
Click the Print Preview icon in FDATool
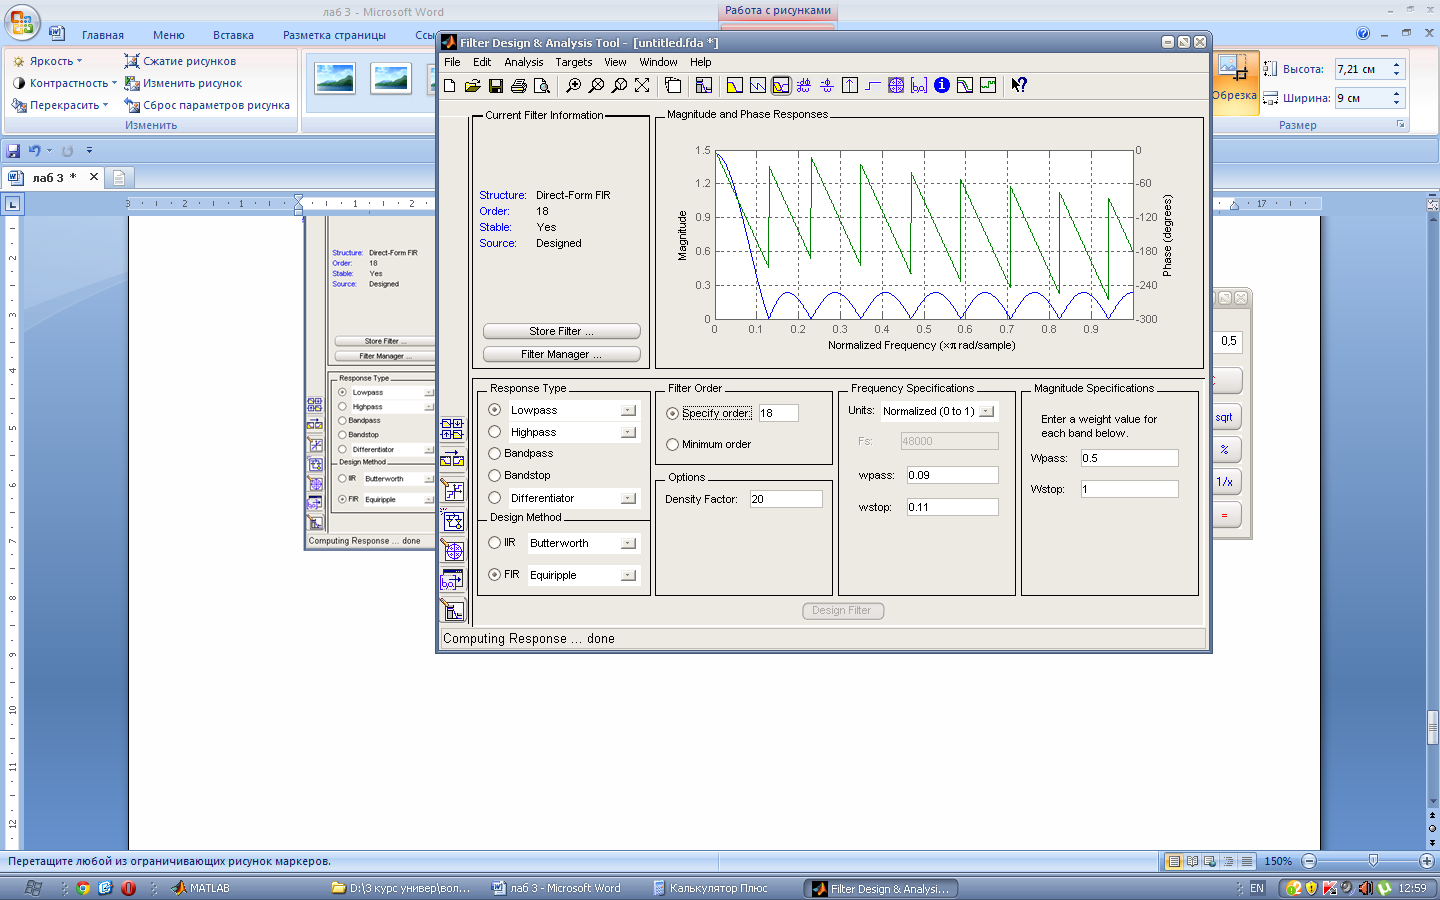[x=542, y=86]
